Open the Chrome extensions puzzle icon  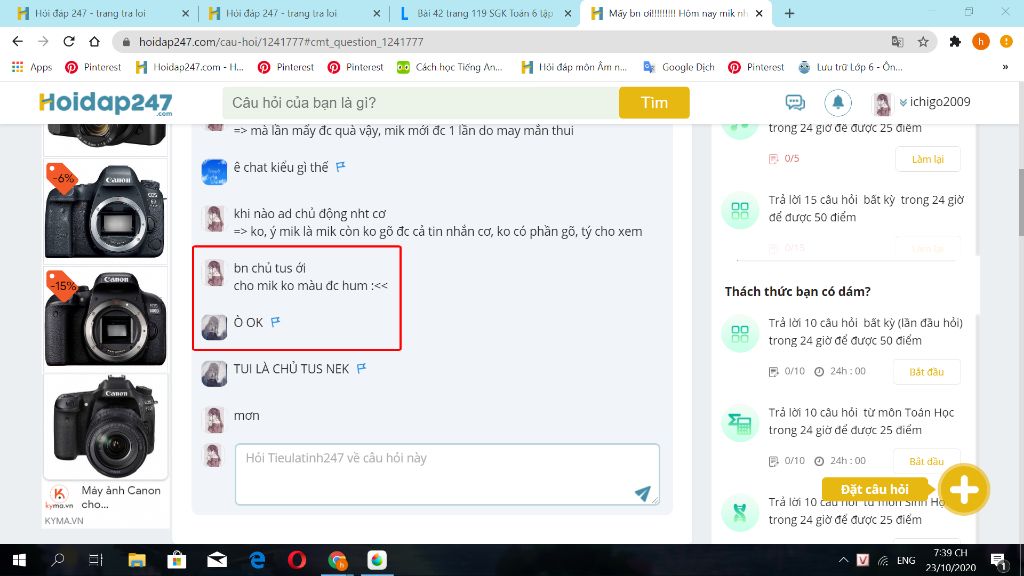click(955, 42)
